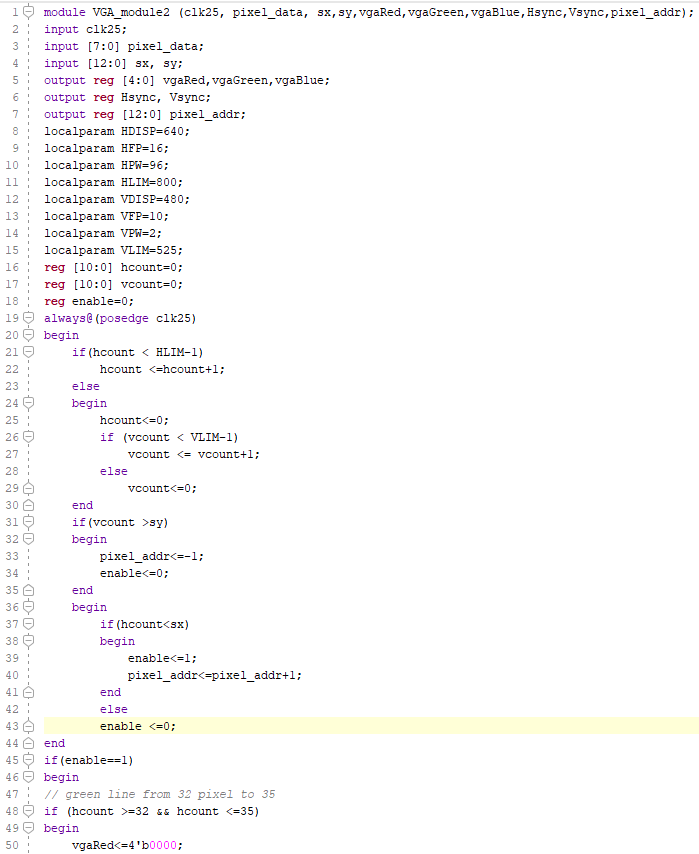The height and width of the screenshot is (854, 699).
Task: Collapse the if(enable==1) fold marker
Action: [29, 760]
